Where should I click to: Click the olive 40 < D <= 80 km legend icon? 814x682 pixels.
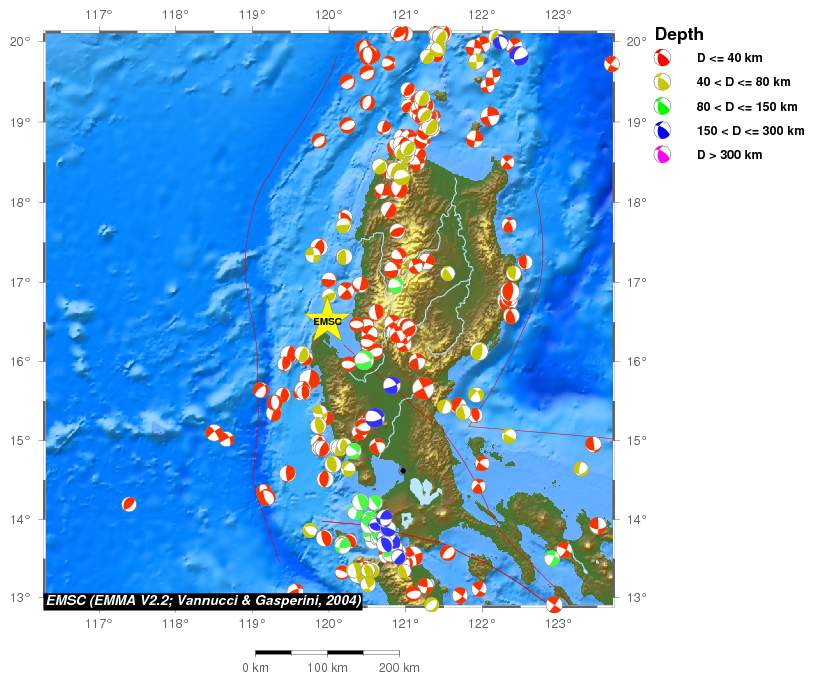point(662,82)
